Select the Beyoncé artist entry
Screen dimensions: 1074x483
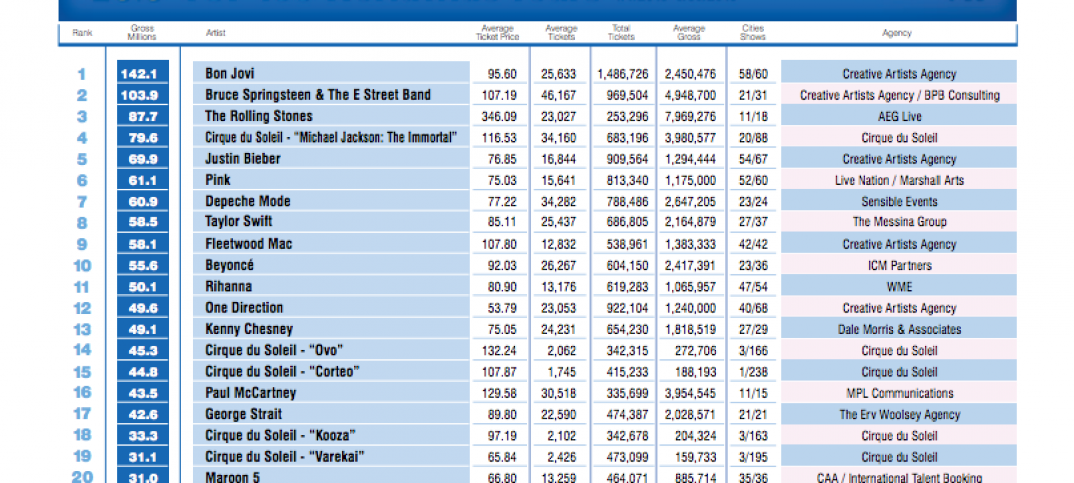(x=230, y=265)
